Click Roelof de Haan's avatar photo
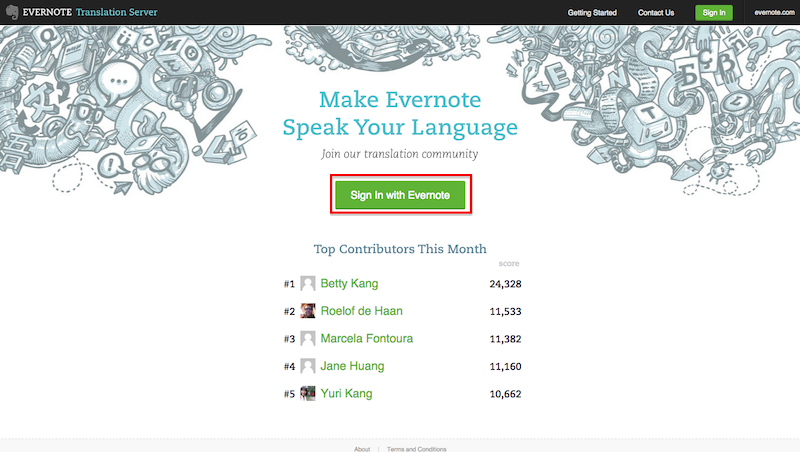 point(308,311)
